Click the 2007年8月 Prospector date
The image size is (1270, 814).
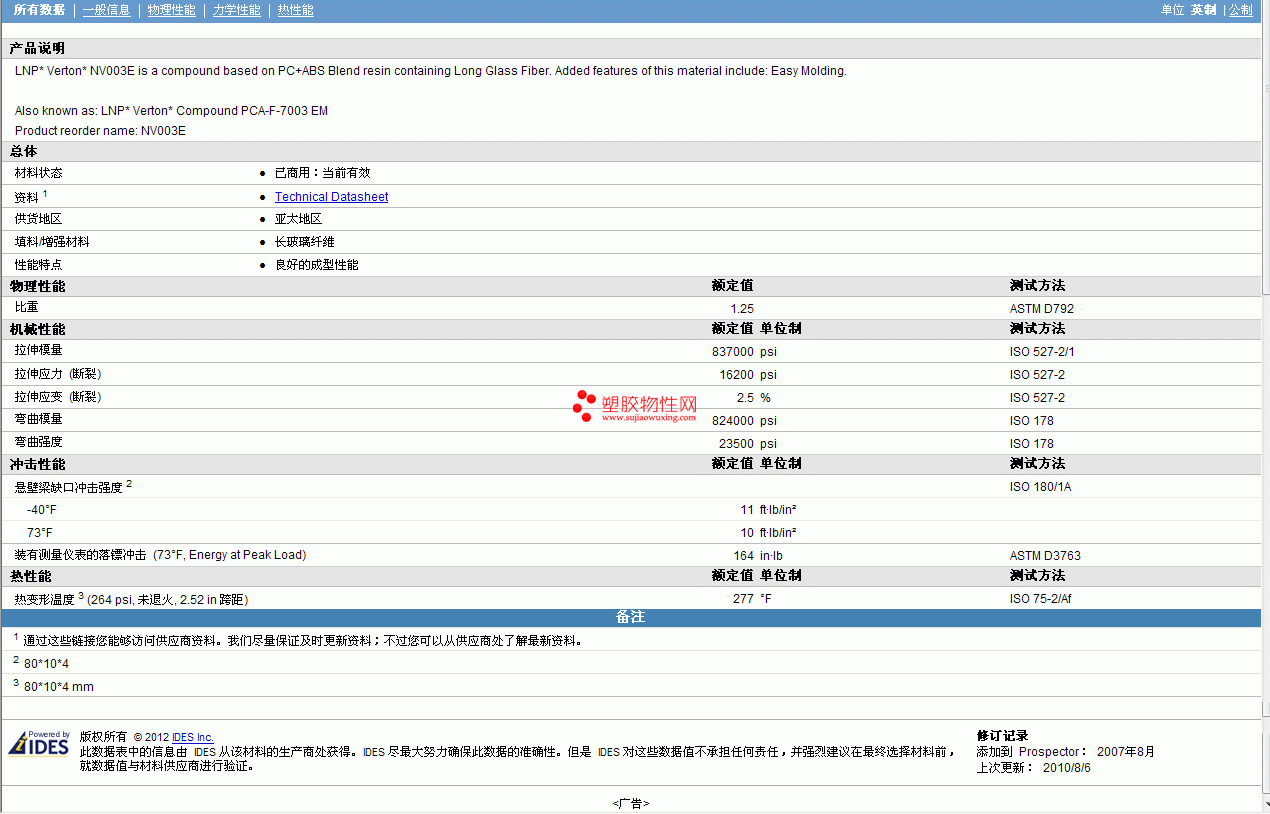[x=1126, y=752]
